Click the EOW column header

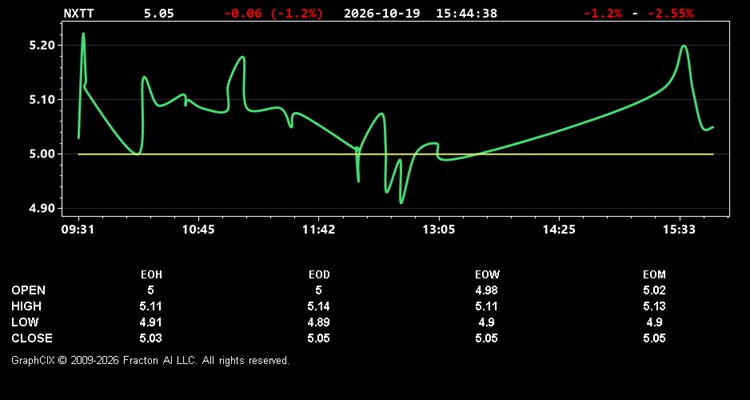(487, 275)
